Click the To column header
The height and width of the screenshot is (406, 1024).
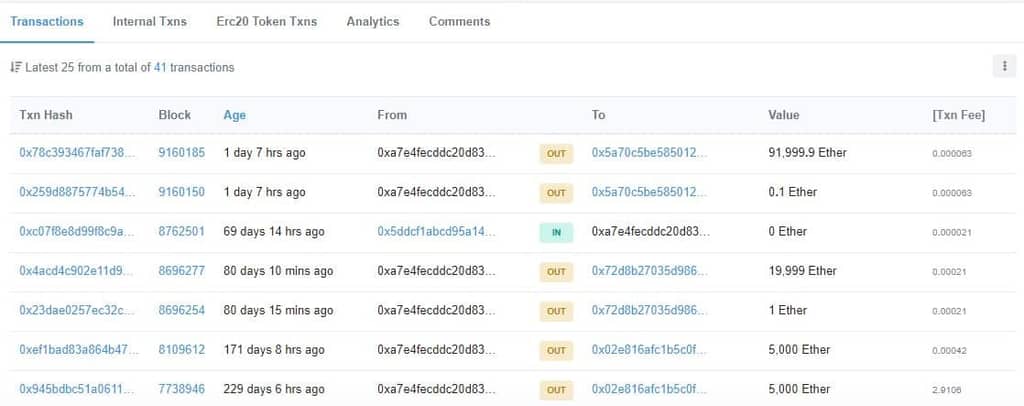click(598, 115)
